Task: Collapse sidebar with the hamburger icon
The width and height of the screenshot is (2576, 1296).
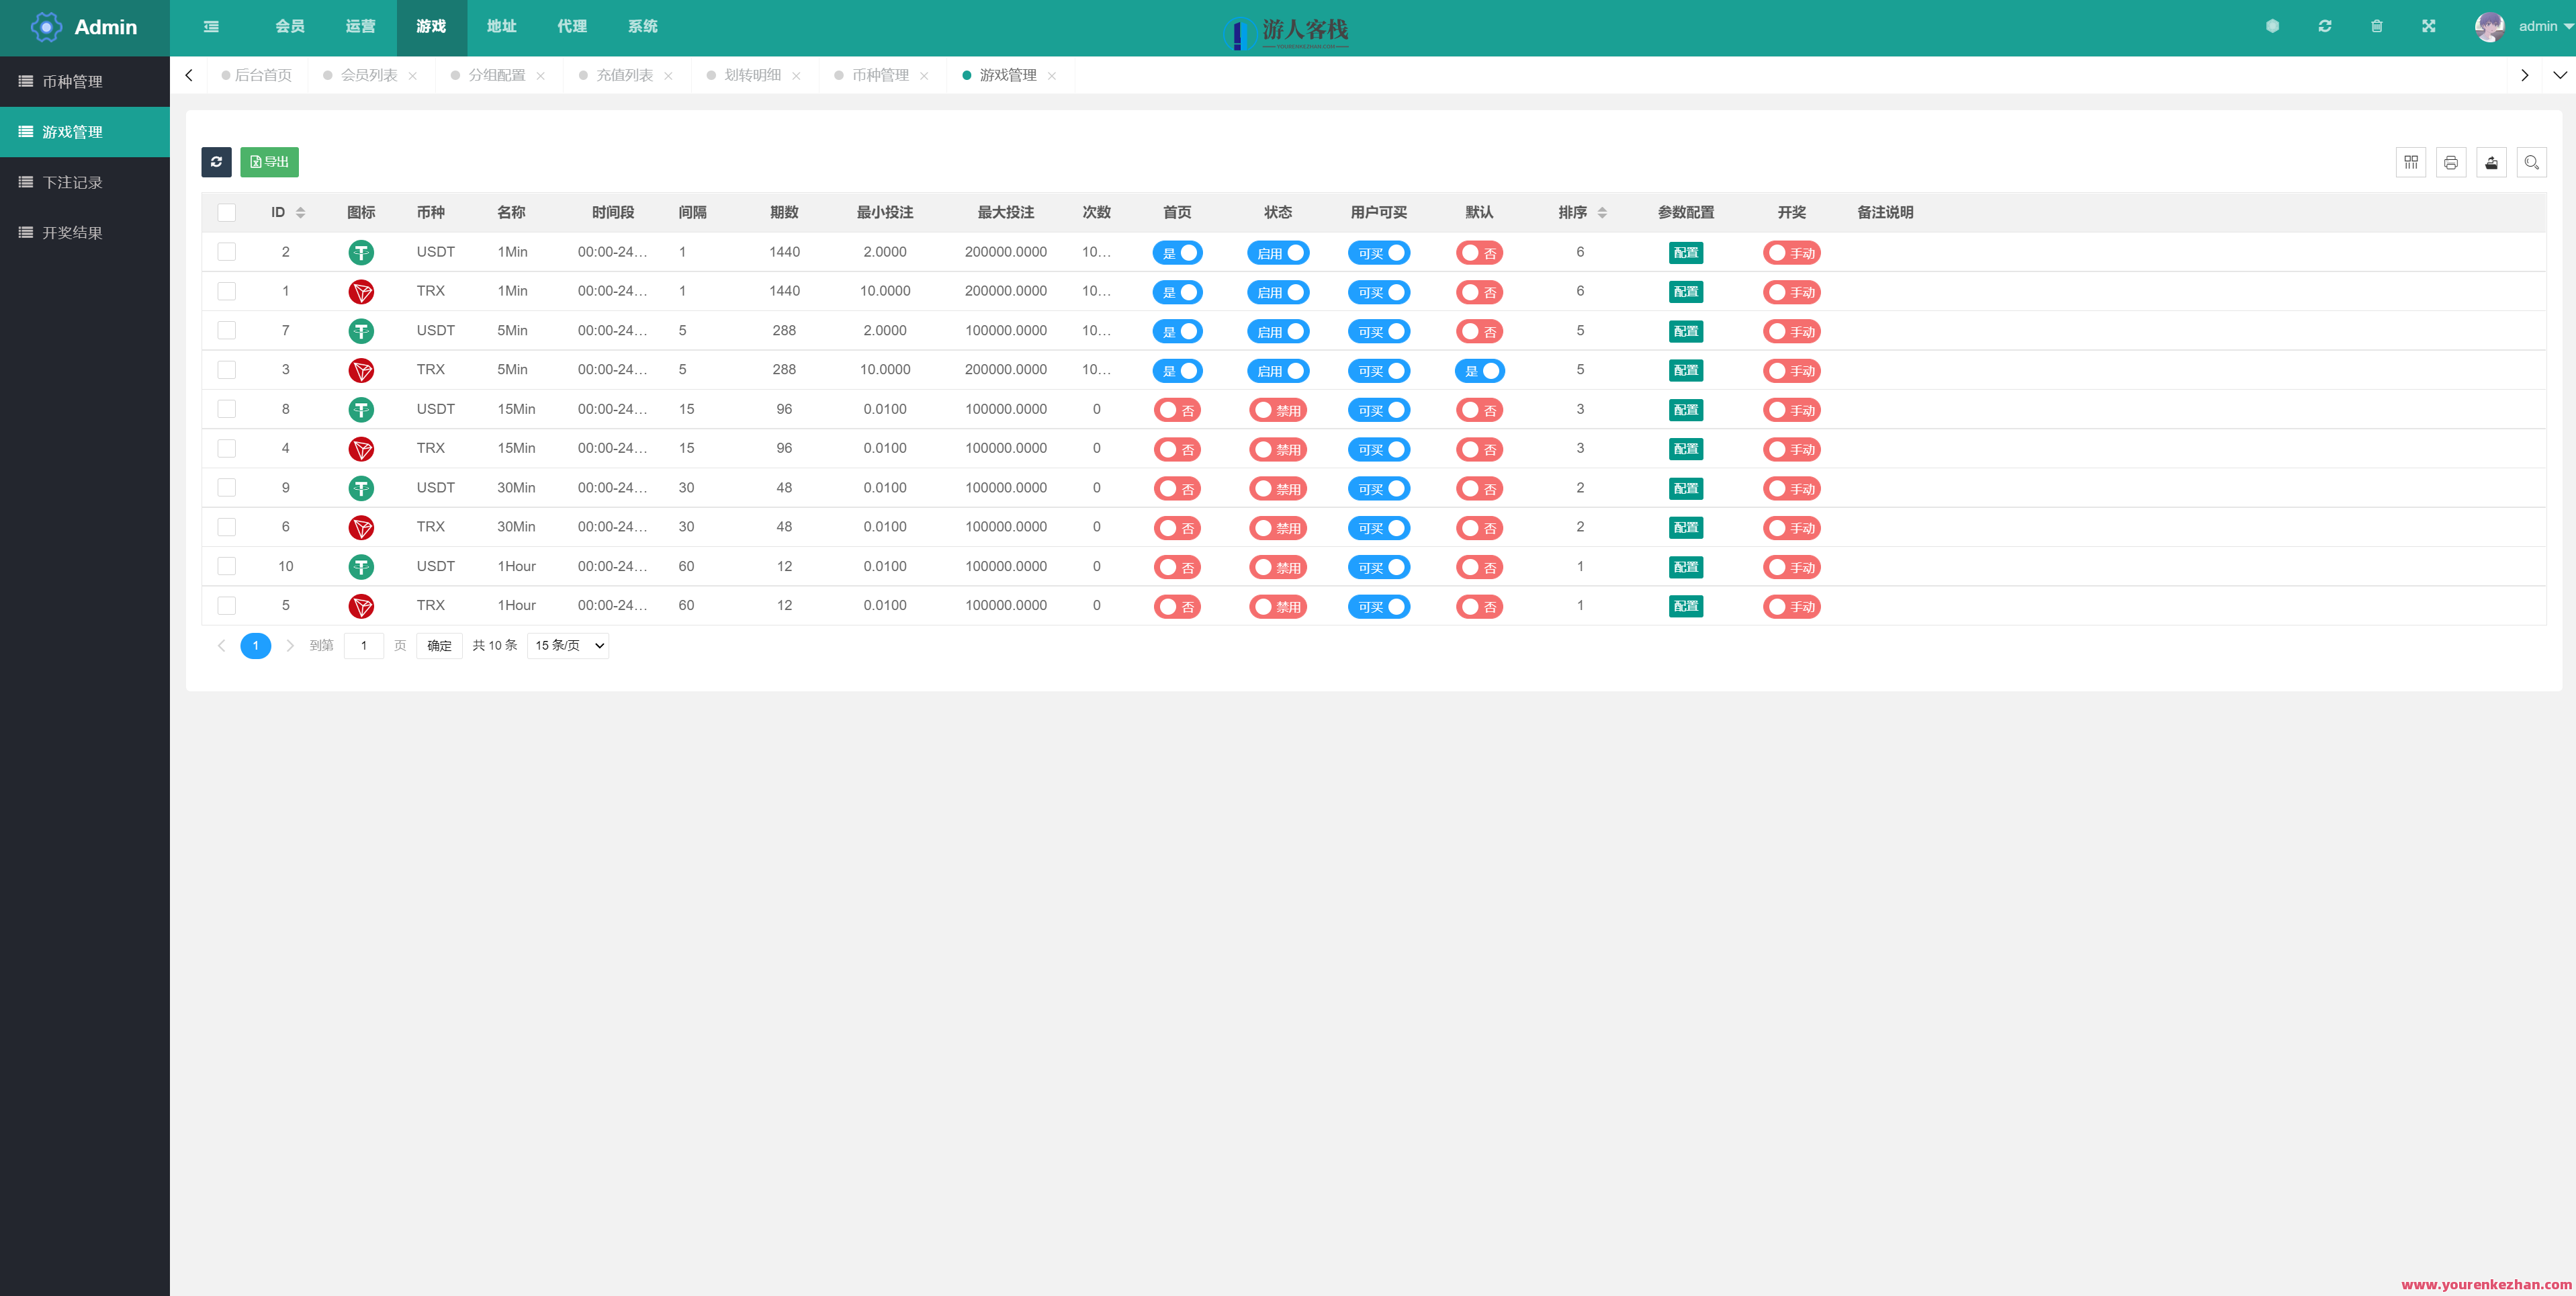Action: click(211, 27)
